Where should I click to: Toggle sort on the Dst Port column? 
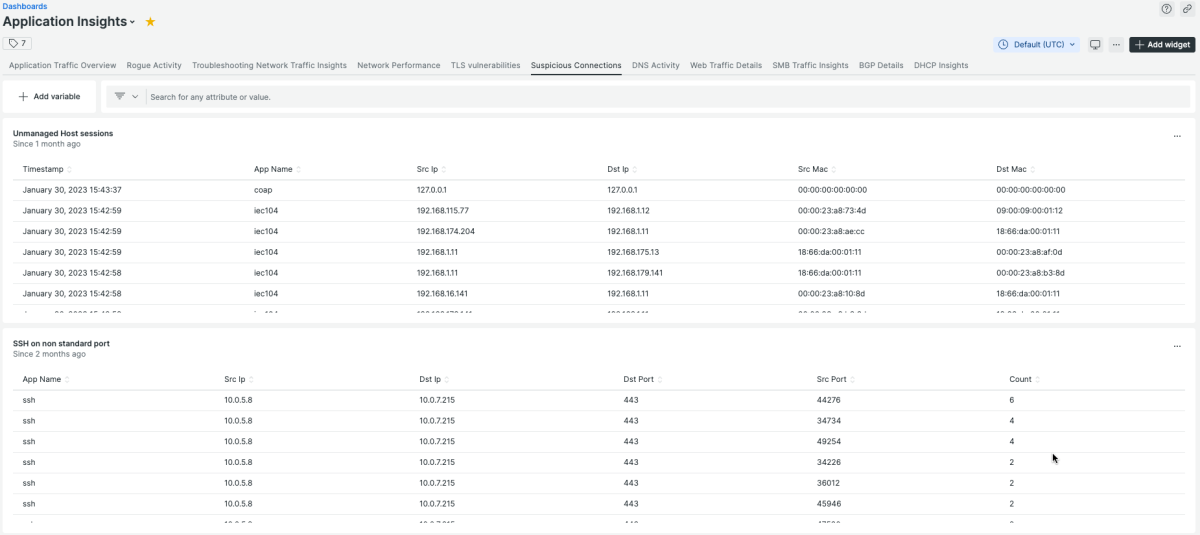[639, 380]
